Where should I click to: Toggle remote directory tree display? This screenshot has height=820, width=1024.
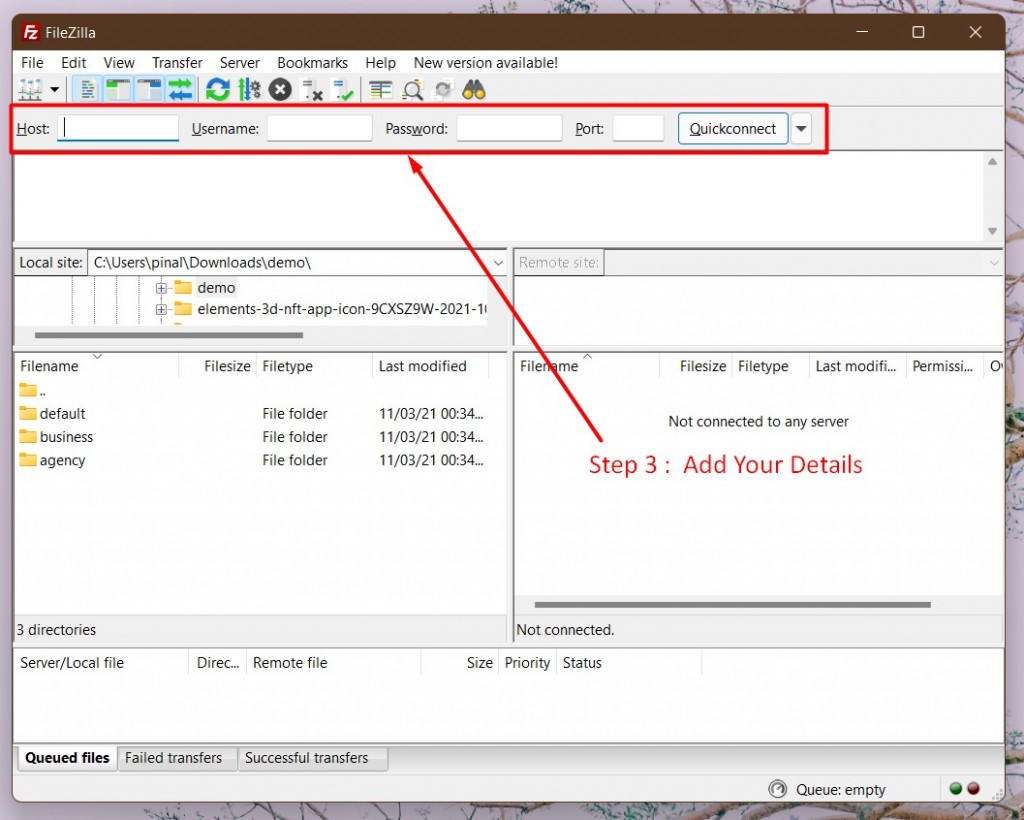[150, 89]
